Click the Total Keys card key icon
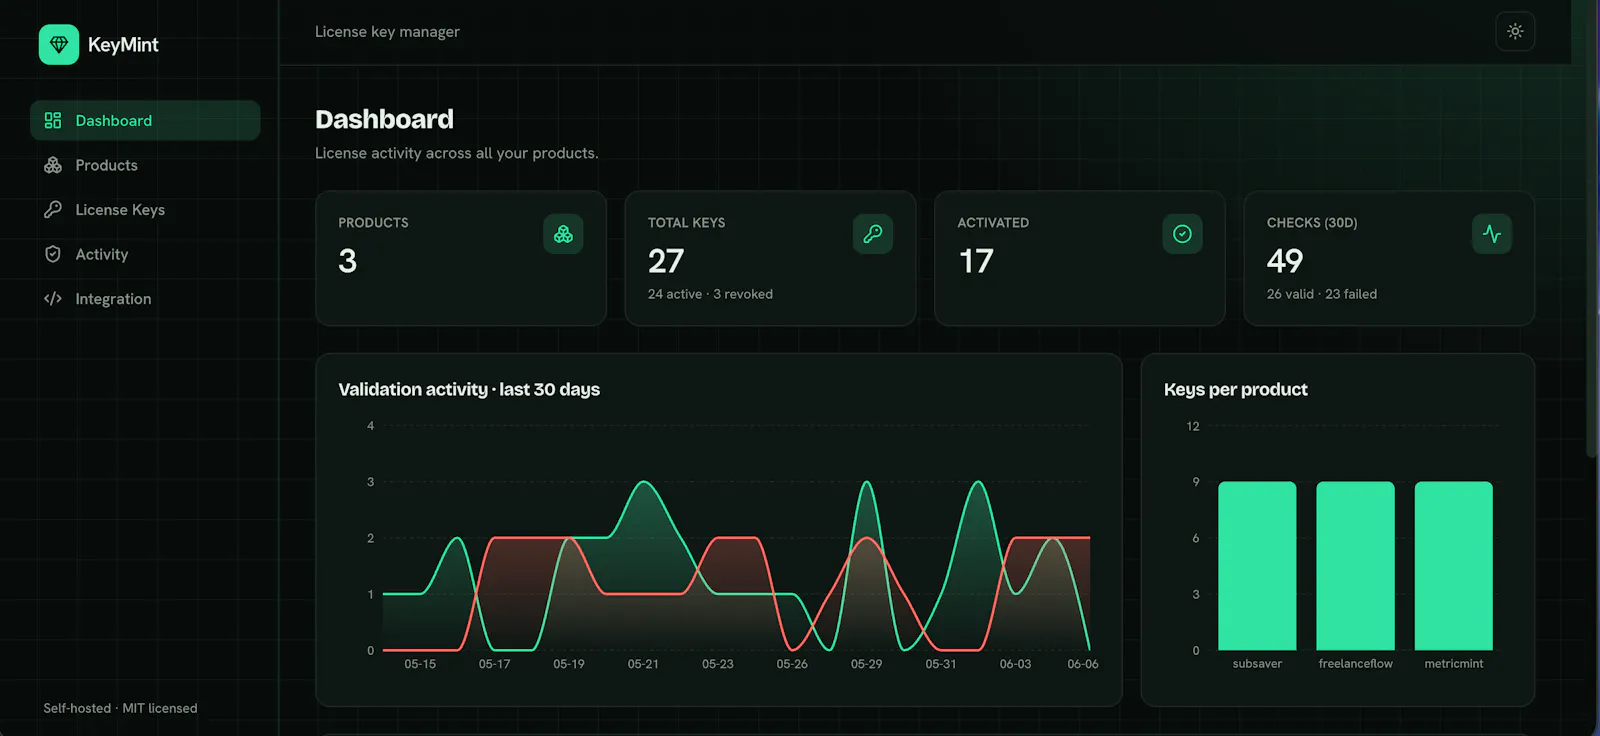This screenshot has height=736, width=1600. click(873, 234)
